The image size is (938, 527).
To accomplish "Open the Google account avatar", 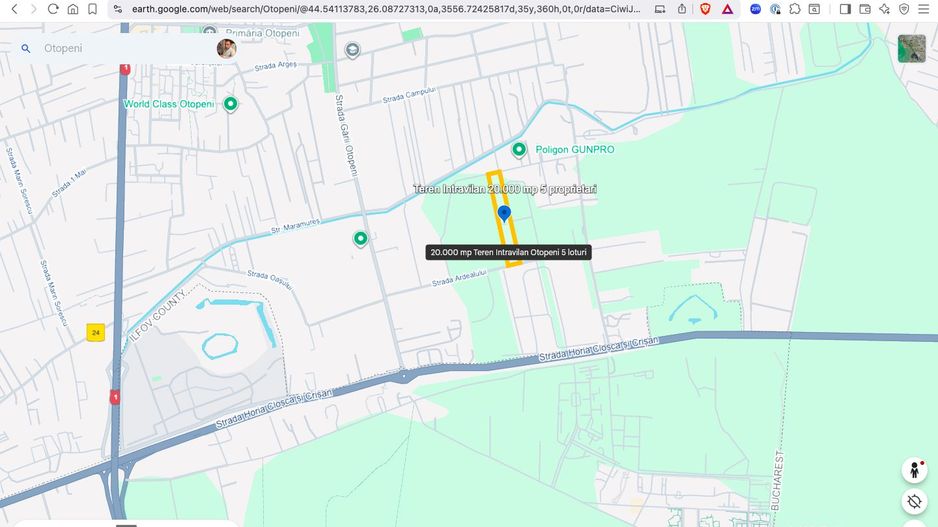I will [x=226, y=48].
